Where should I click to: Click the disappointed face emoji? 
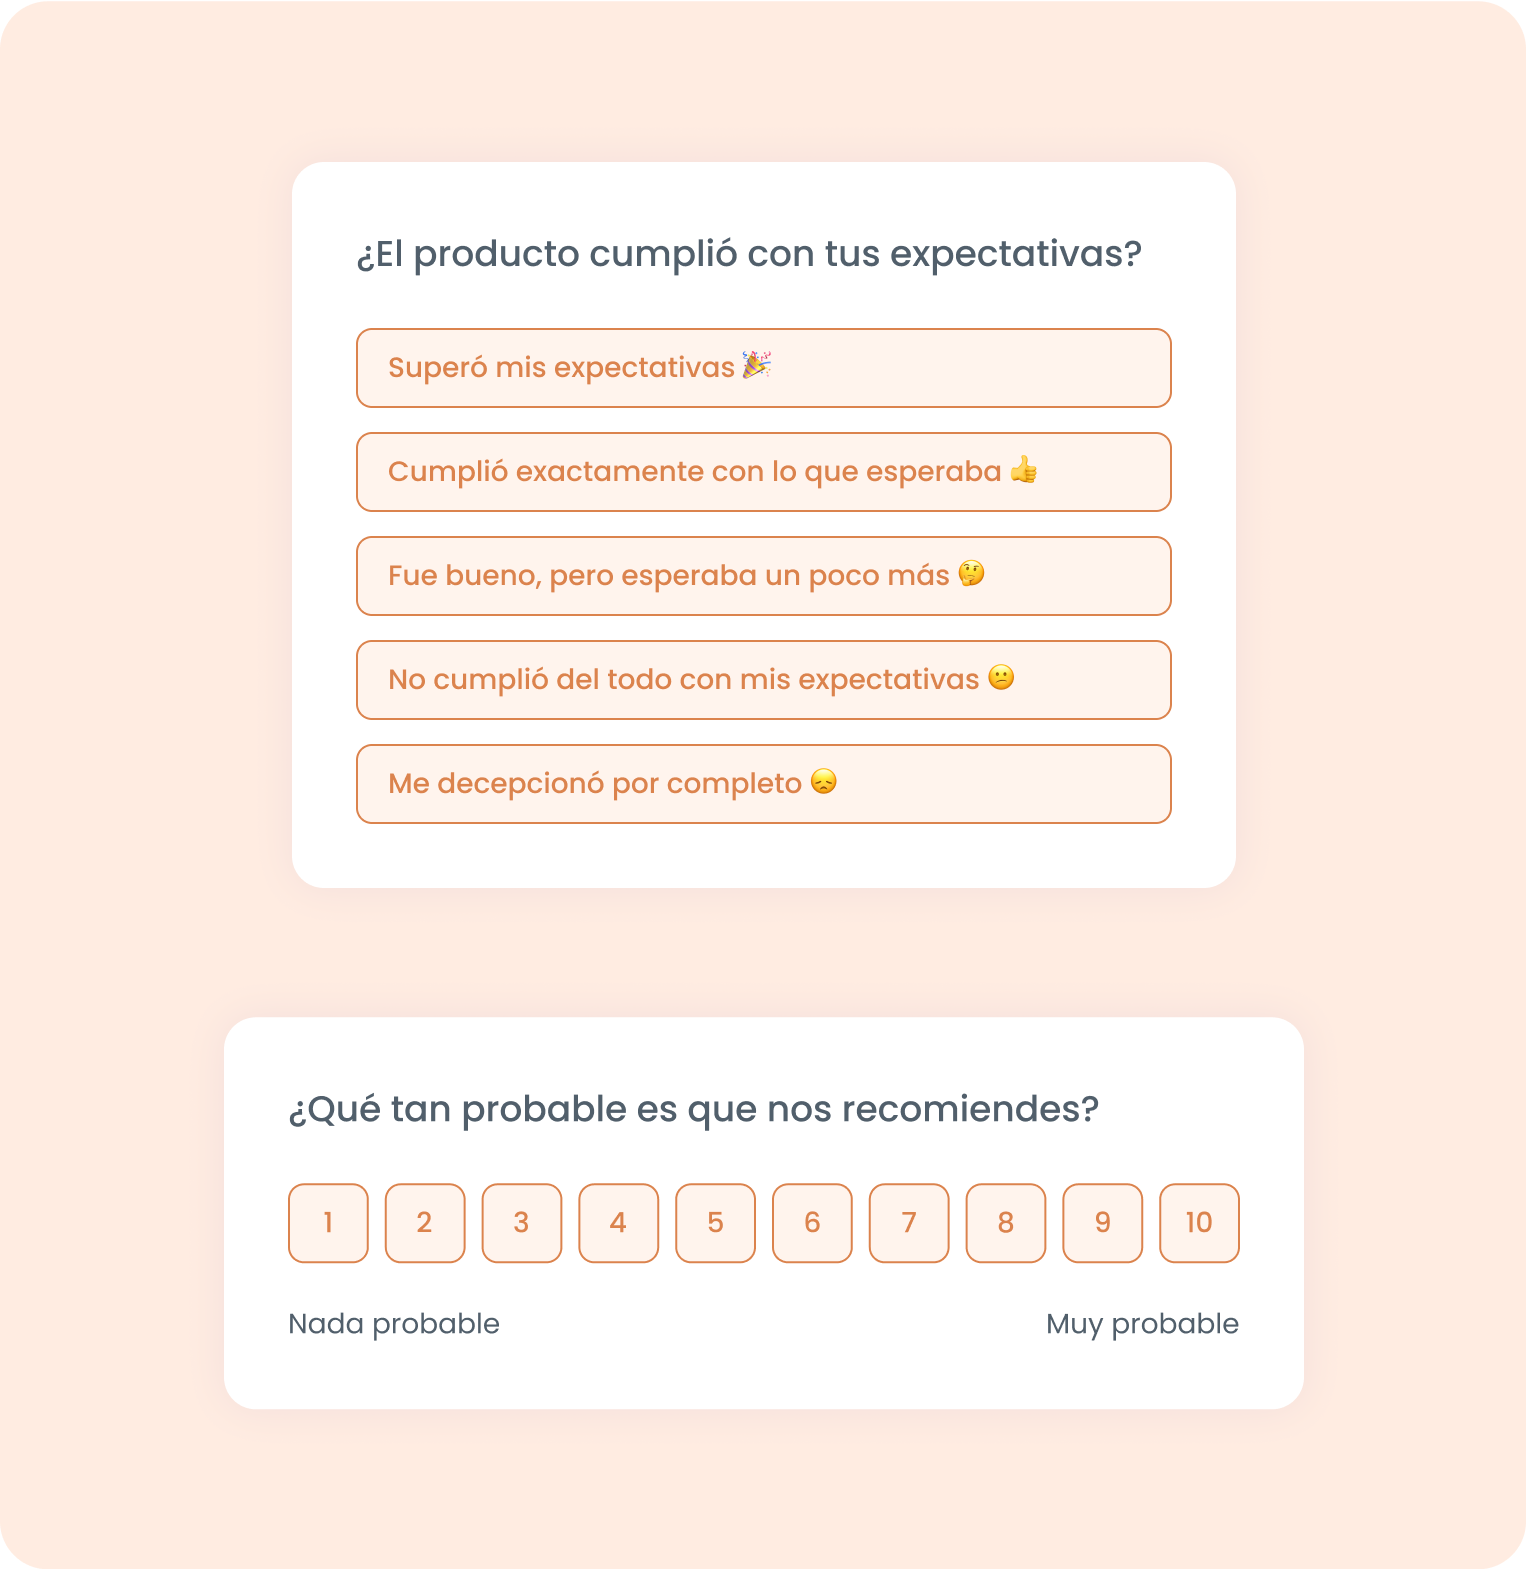(823, 781)
